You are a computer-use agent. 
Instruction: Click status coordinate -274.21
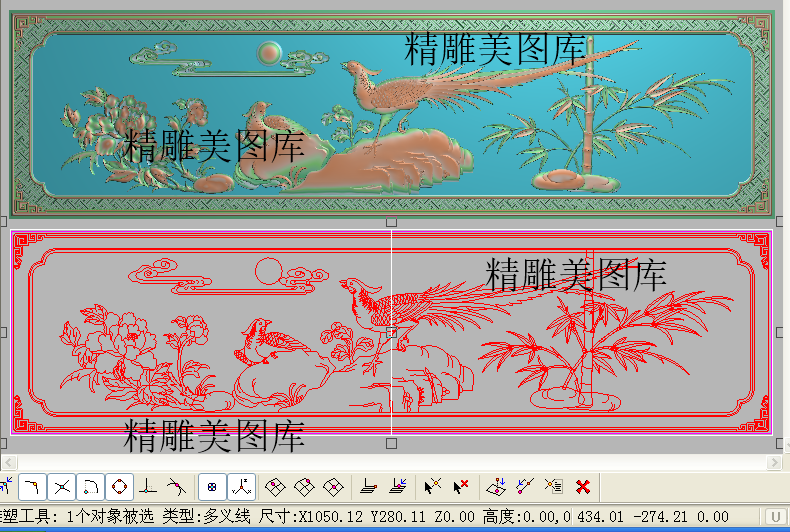661,516
